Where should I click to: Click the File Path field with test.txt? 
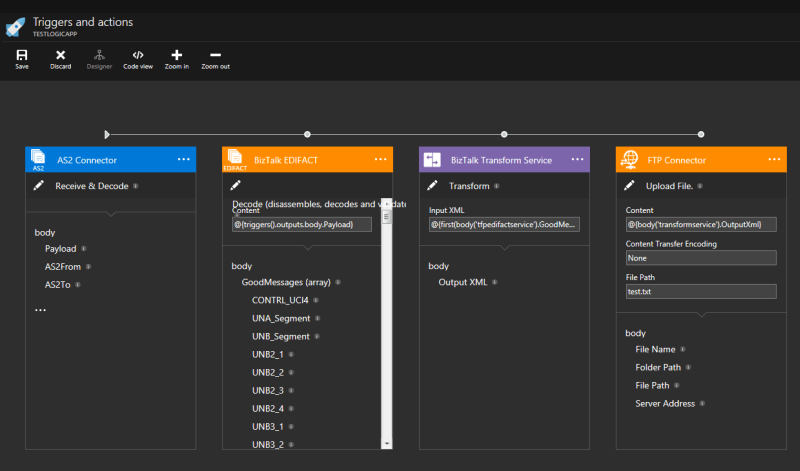701,291
